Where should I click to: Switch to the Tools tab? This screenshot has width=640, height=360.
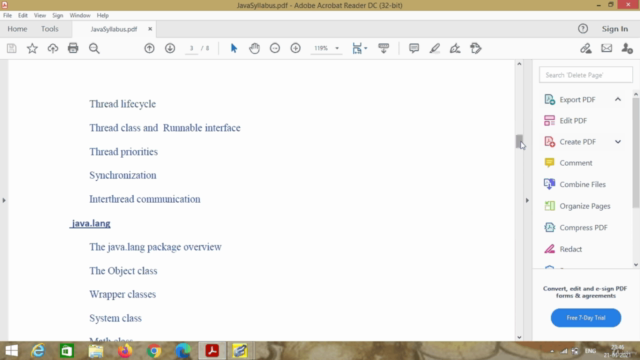(x=49, y=29)
